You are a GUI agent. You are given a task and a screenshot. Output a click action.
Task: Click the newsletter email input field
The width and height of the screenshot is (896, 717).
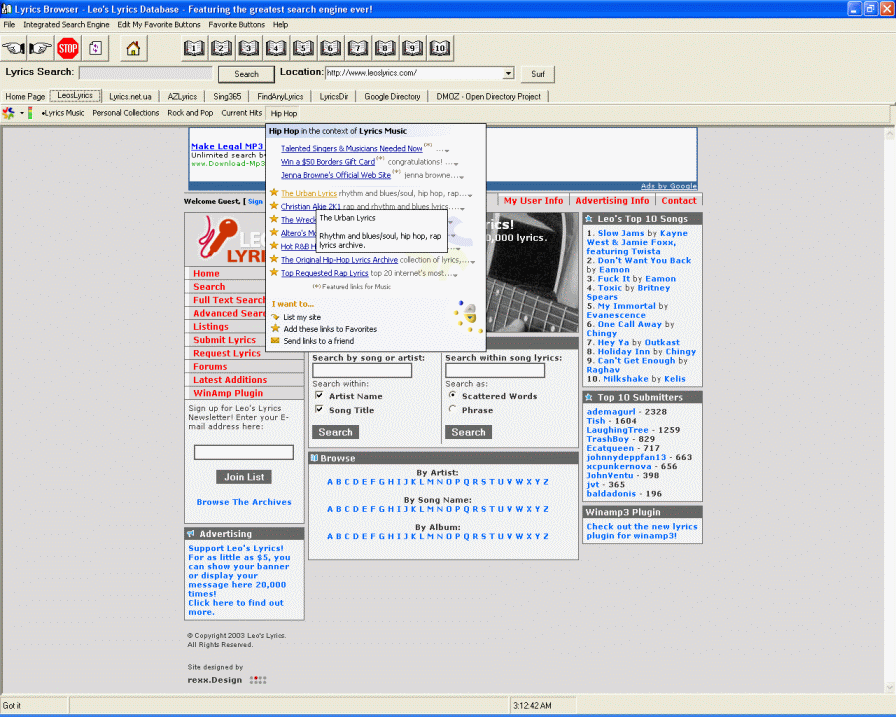[244, 452]
